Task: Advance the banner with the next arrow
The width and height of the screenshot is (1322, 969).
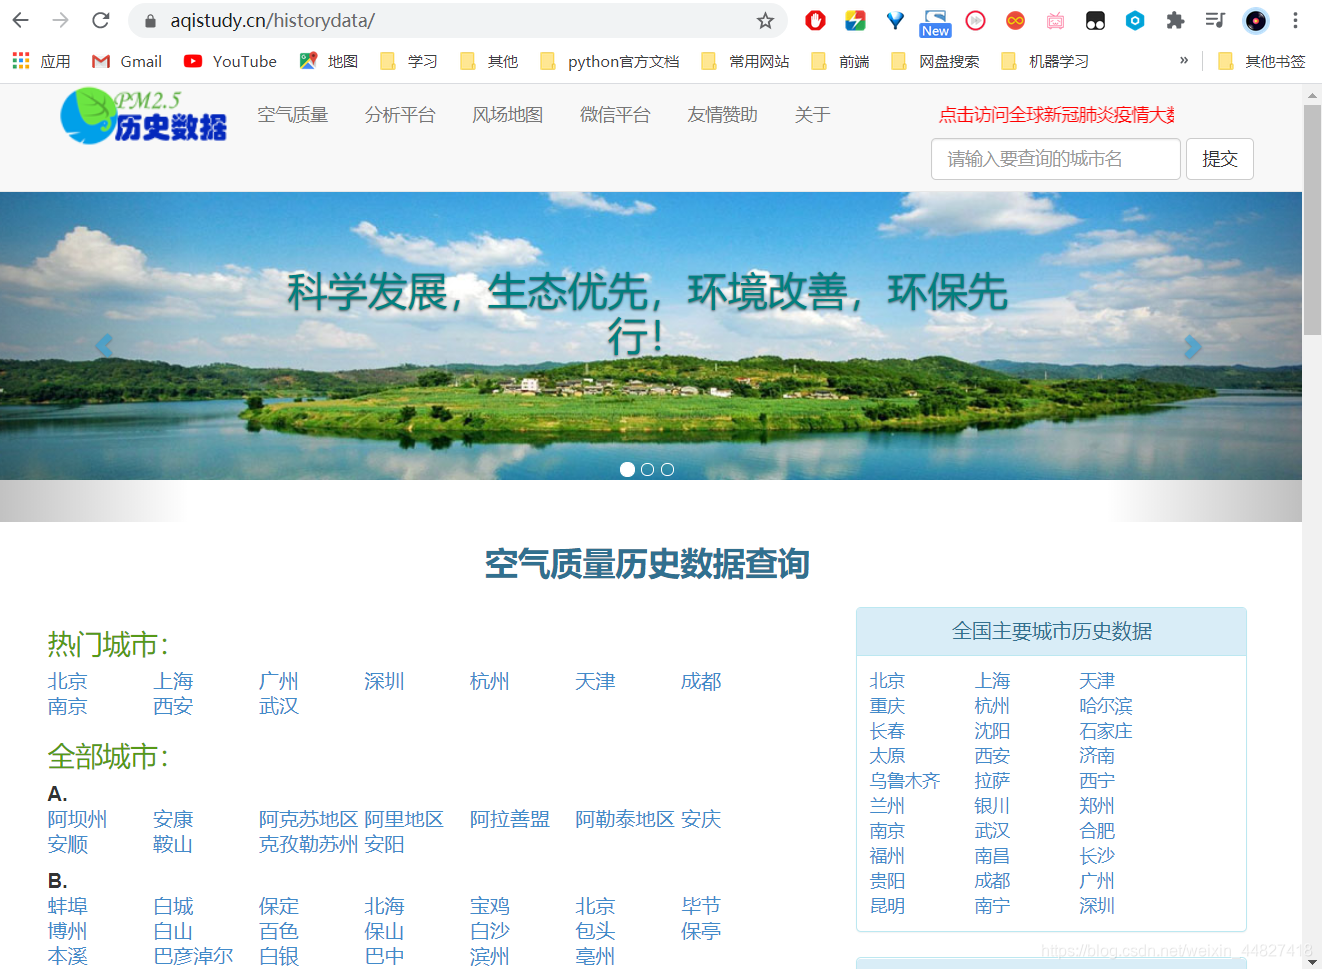Action: 1192,346
